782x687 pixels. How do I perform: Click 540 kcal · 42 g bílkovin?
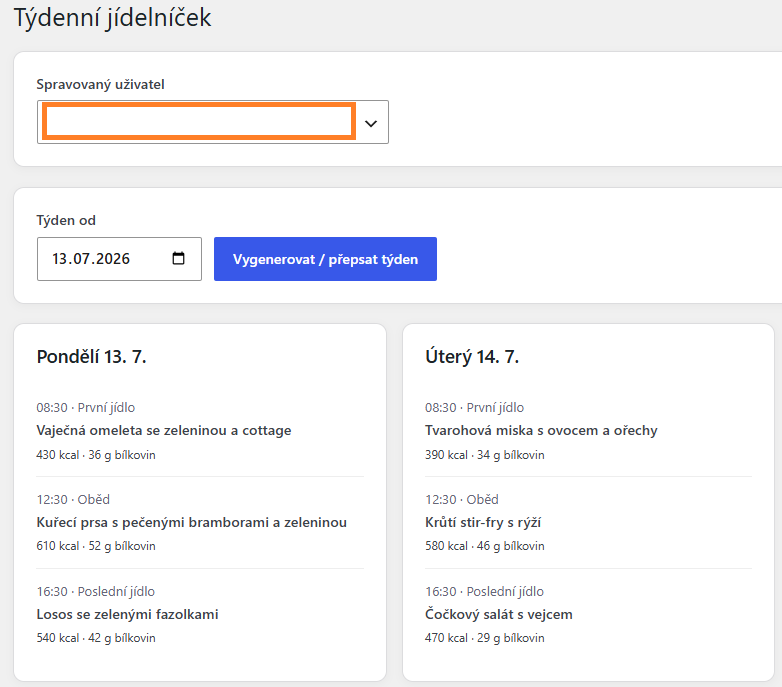coord(96,638)
